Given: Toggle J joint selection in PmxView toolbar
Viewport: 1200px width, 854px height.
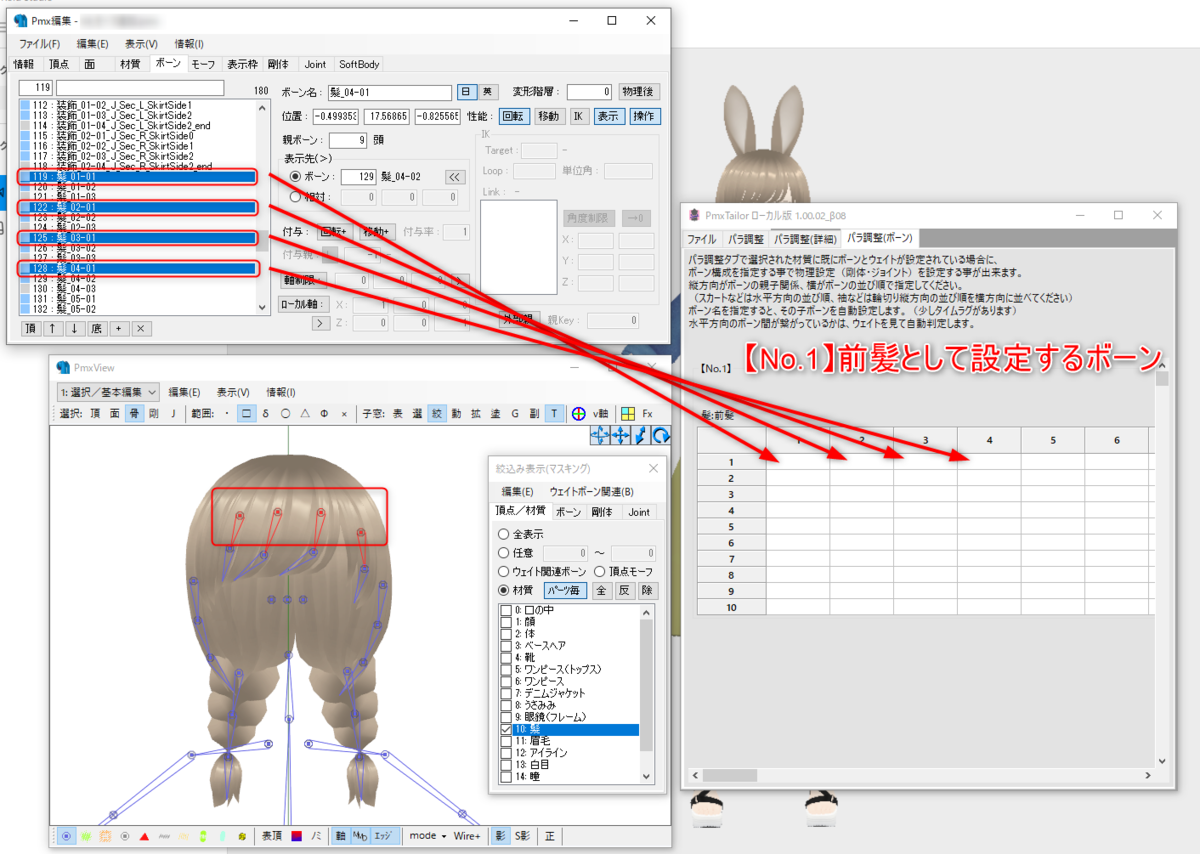Looking at the screenshot, I should [x=173, y=414].
